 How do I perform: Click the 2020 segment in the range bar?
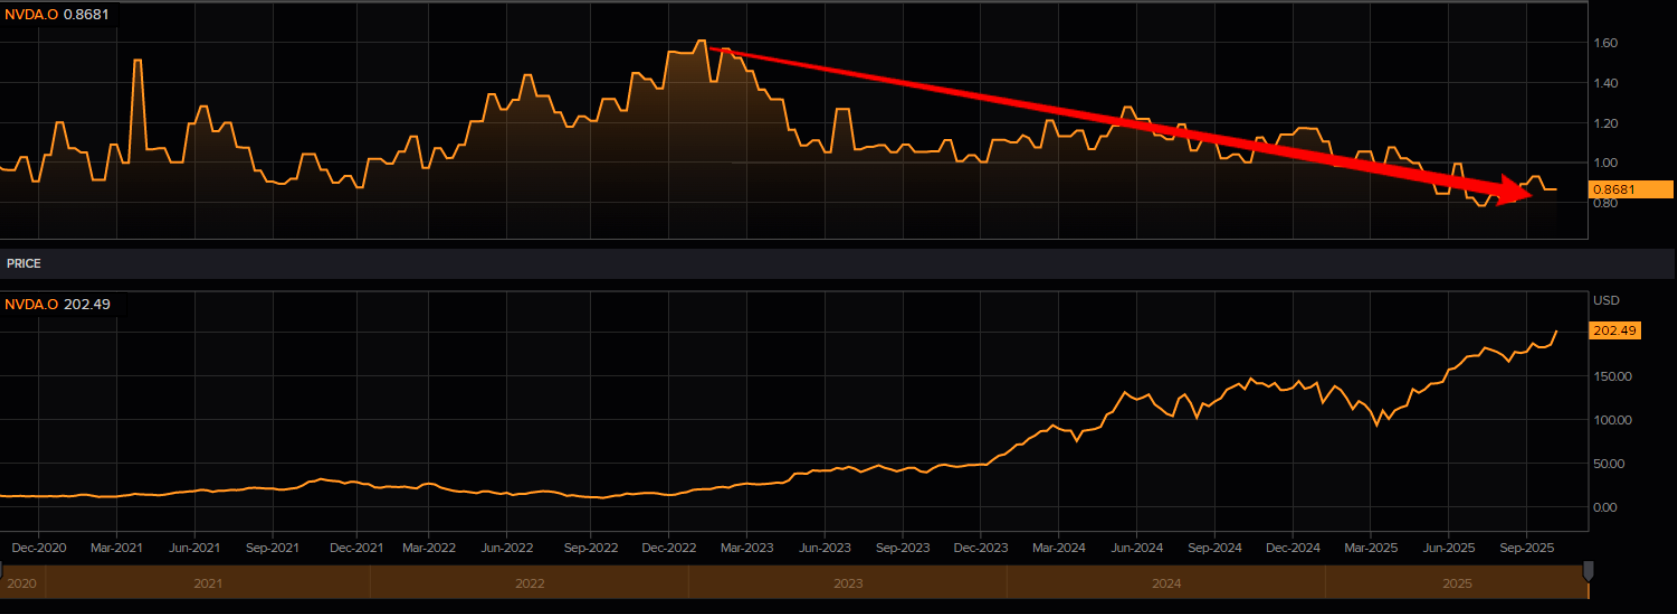[21, 583]
